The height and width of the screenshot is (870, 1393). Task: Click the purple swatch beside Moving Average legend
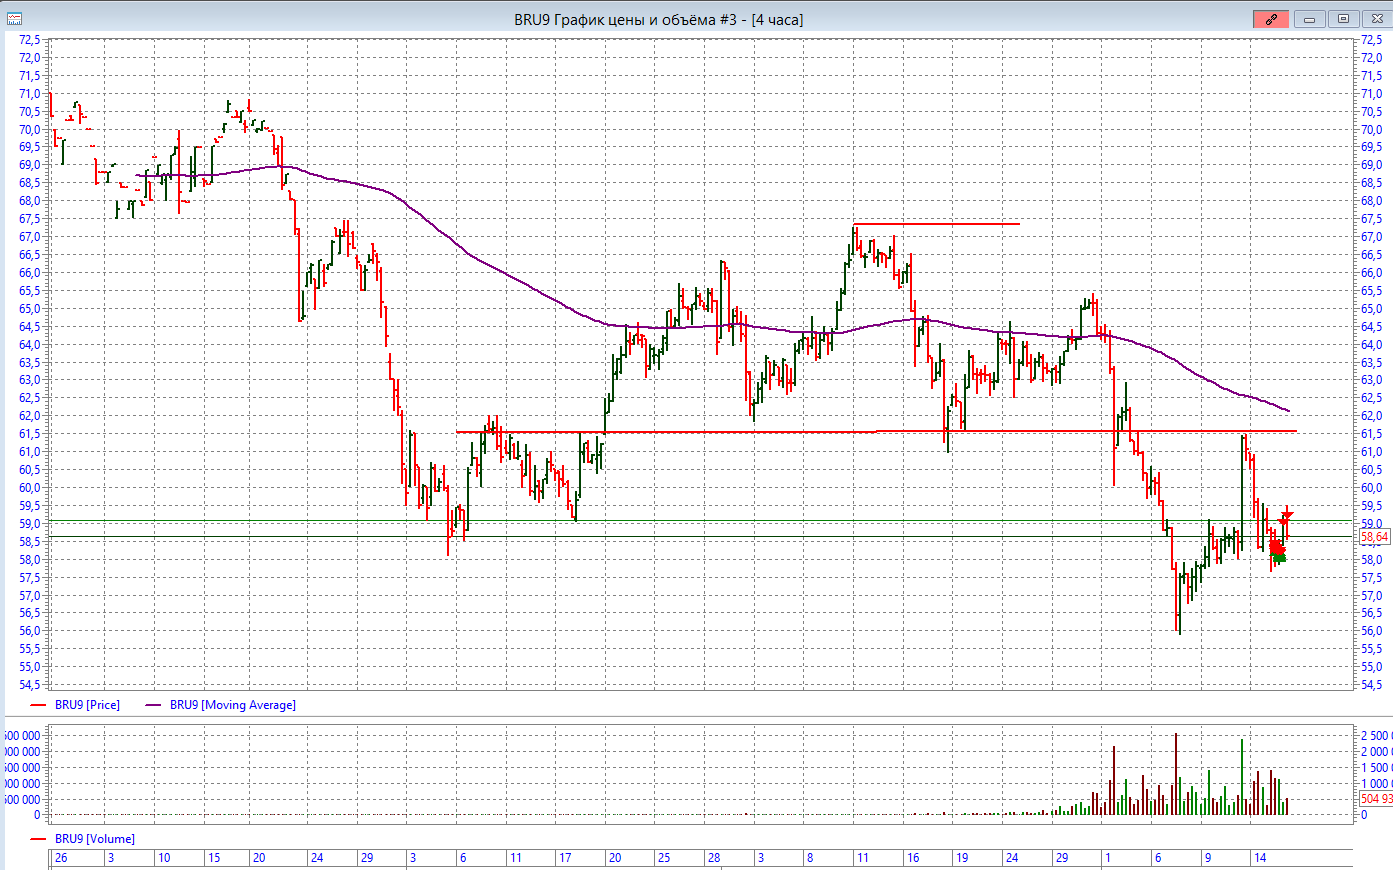coord(154,705)
